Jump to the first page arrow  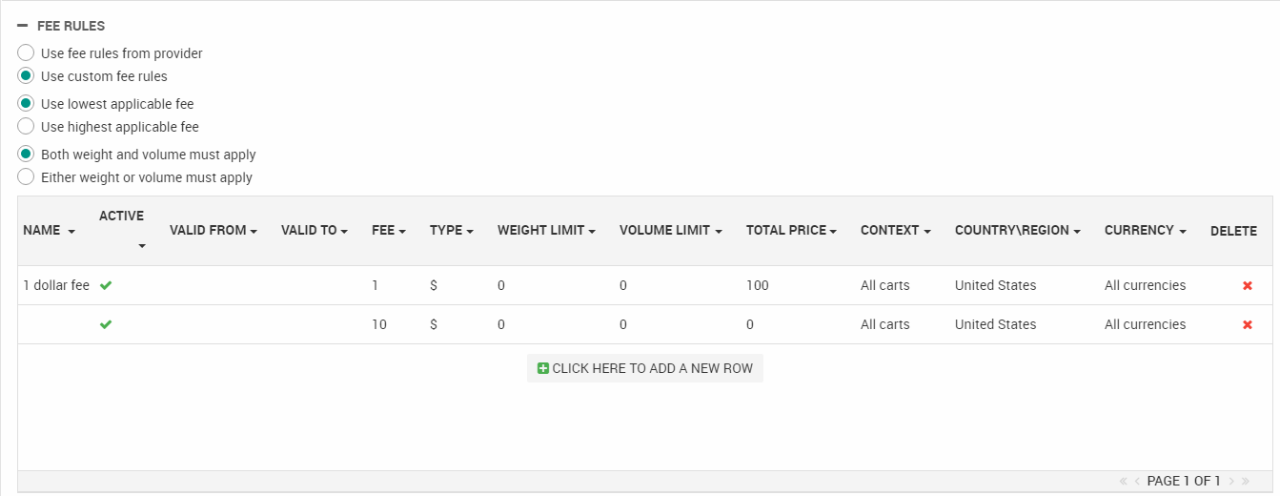coord(1124,481)
